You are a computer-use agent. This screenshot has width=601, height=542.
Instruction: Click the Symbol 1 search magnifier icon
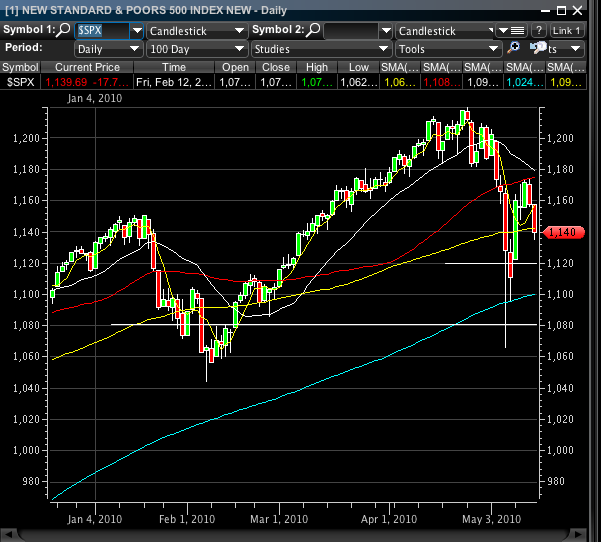64,30
